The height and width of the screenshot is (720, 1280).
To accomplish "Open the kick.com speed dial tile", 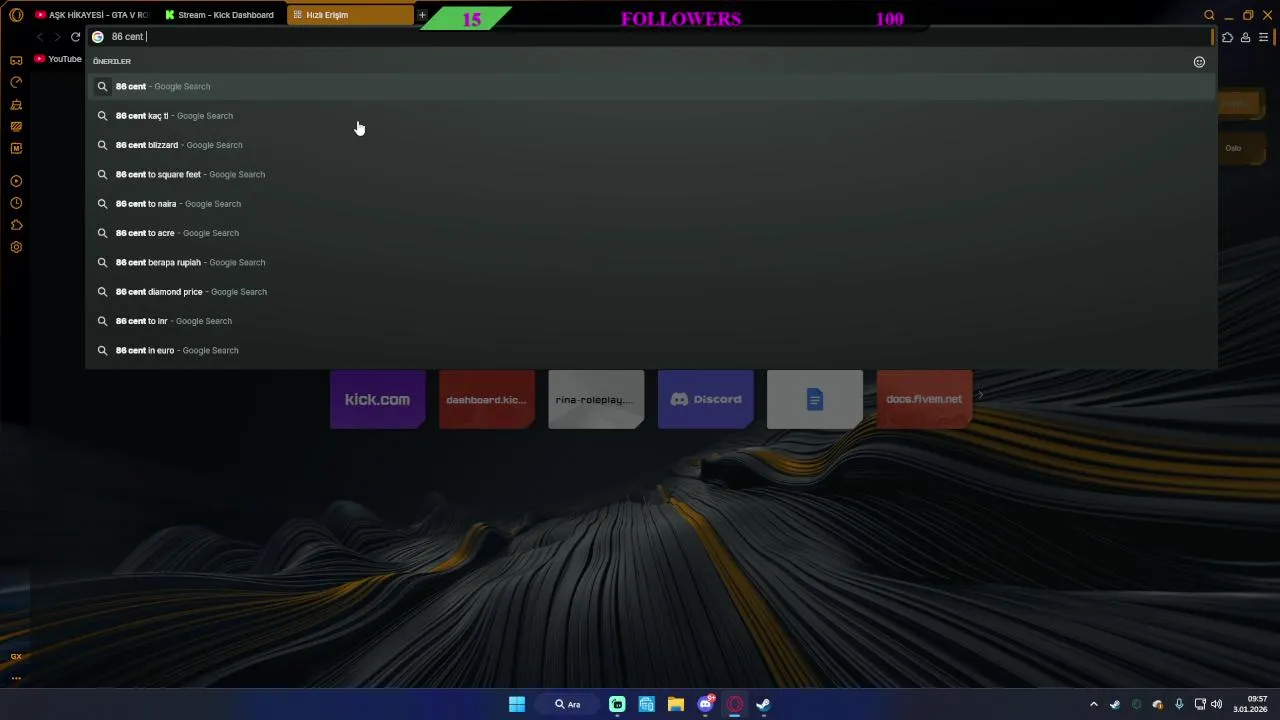I will pyautogui.click(x=377, y=399).
